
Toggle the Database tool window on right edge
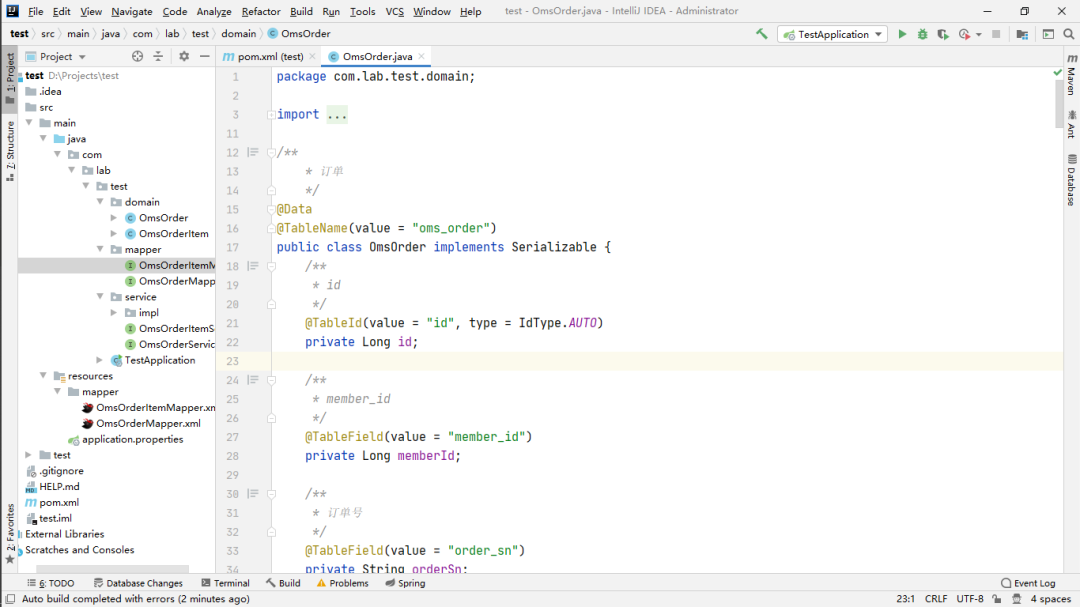(x=1070, y=180)
